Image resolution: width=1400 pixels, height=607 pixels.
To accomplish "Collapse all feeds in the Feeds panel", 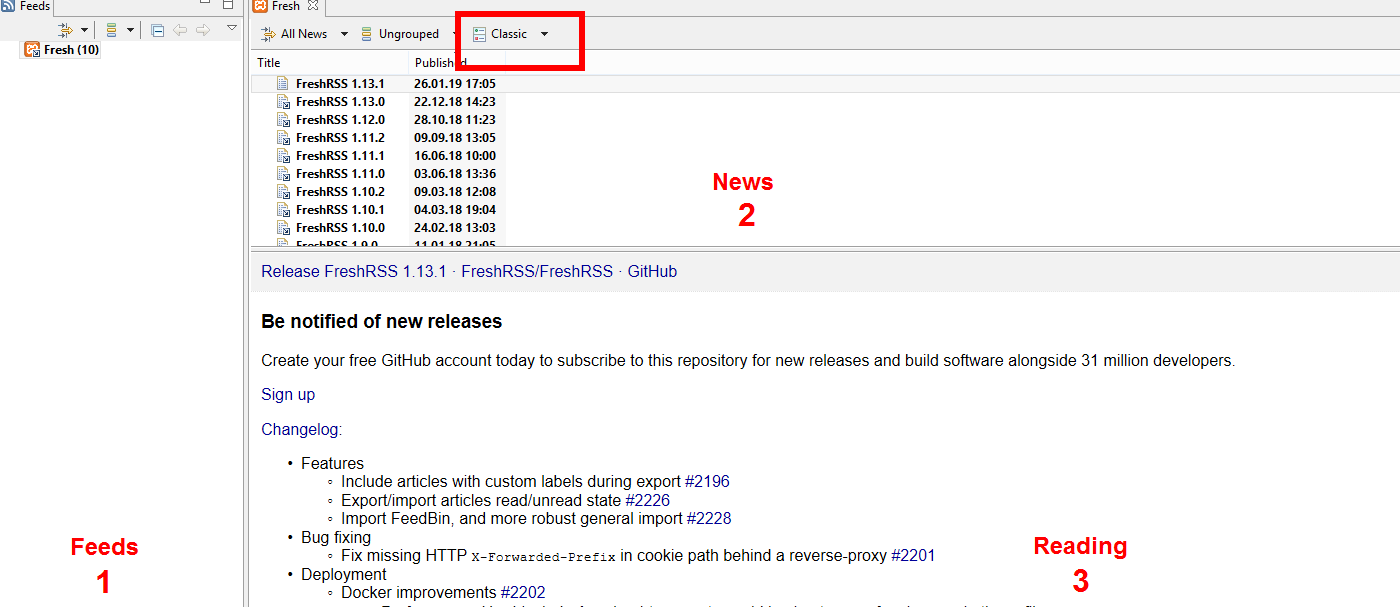I will pyautogui.click(x=157, y=30).
